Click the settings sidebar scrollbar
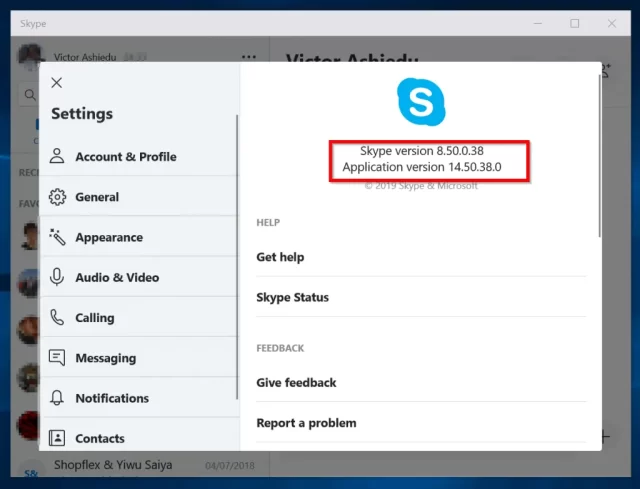The height and width of the screenshot is (489, 640). pos(237,257)
